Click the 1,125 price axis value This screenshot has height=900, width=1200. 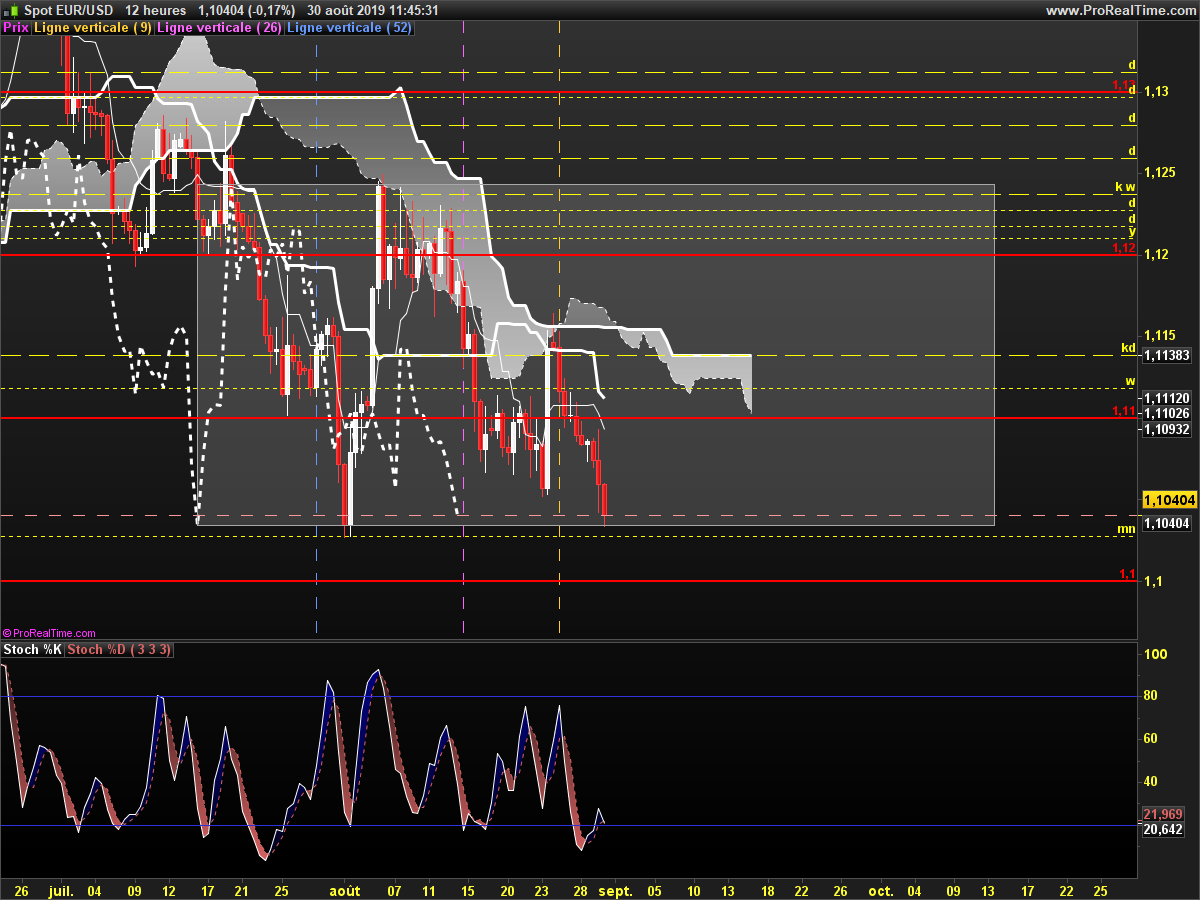[x=1159, y=173]
